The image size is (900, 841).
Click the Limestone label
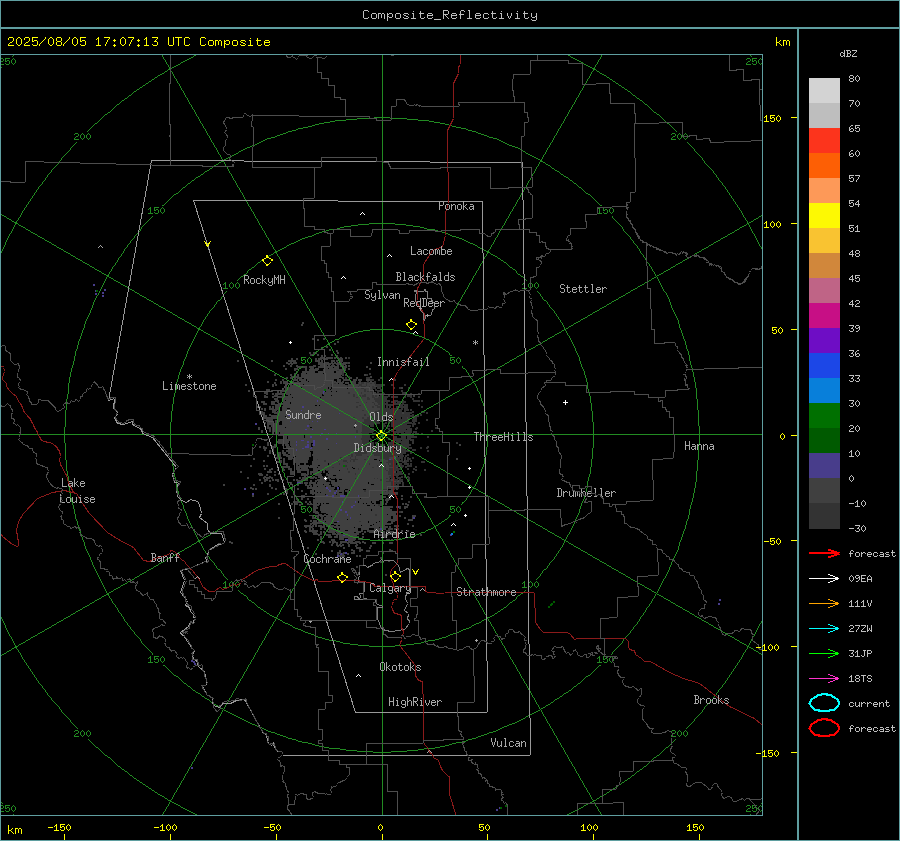[x=189, y=386]
